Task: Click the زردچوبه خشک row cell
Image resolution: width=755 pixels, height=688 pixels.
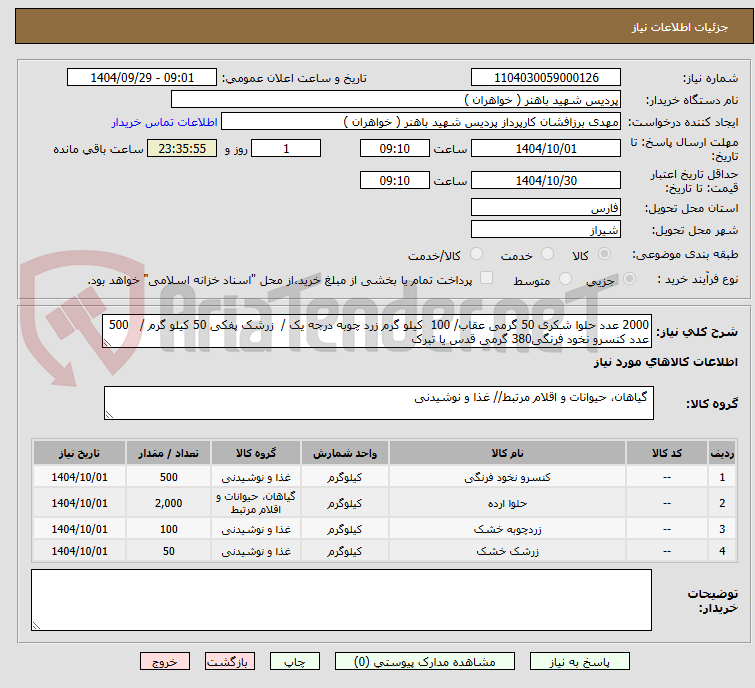Action: point(508,529)
